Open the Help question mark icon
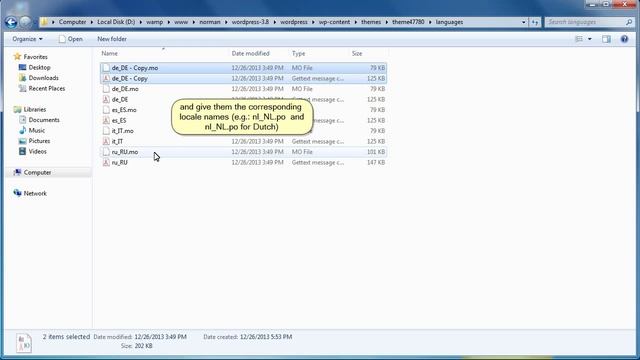Screen dimensions: 640x360 (624, 39)
